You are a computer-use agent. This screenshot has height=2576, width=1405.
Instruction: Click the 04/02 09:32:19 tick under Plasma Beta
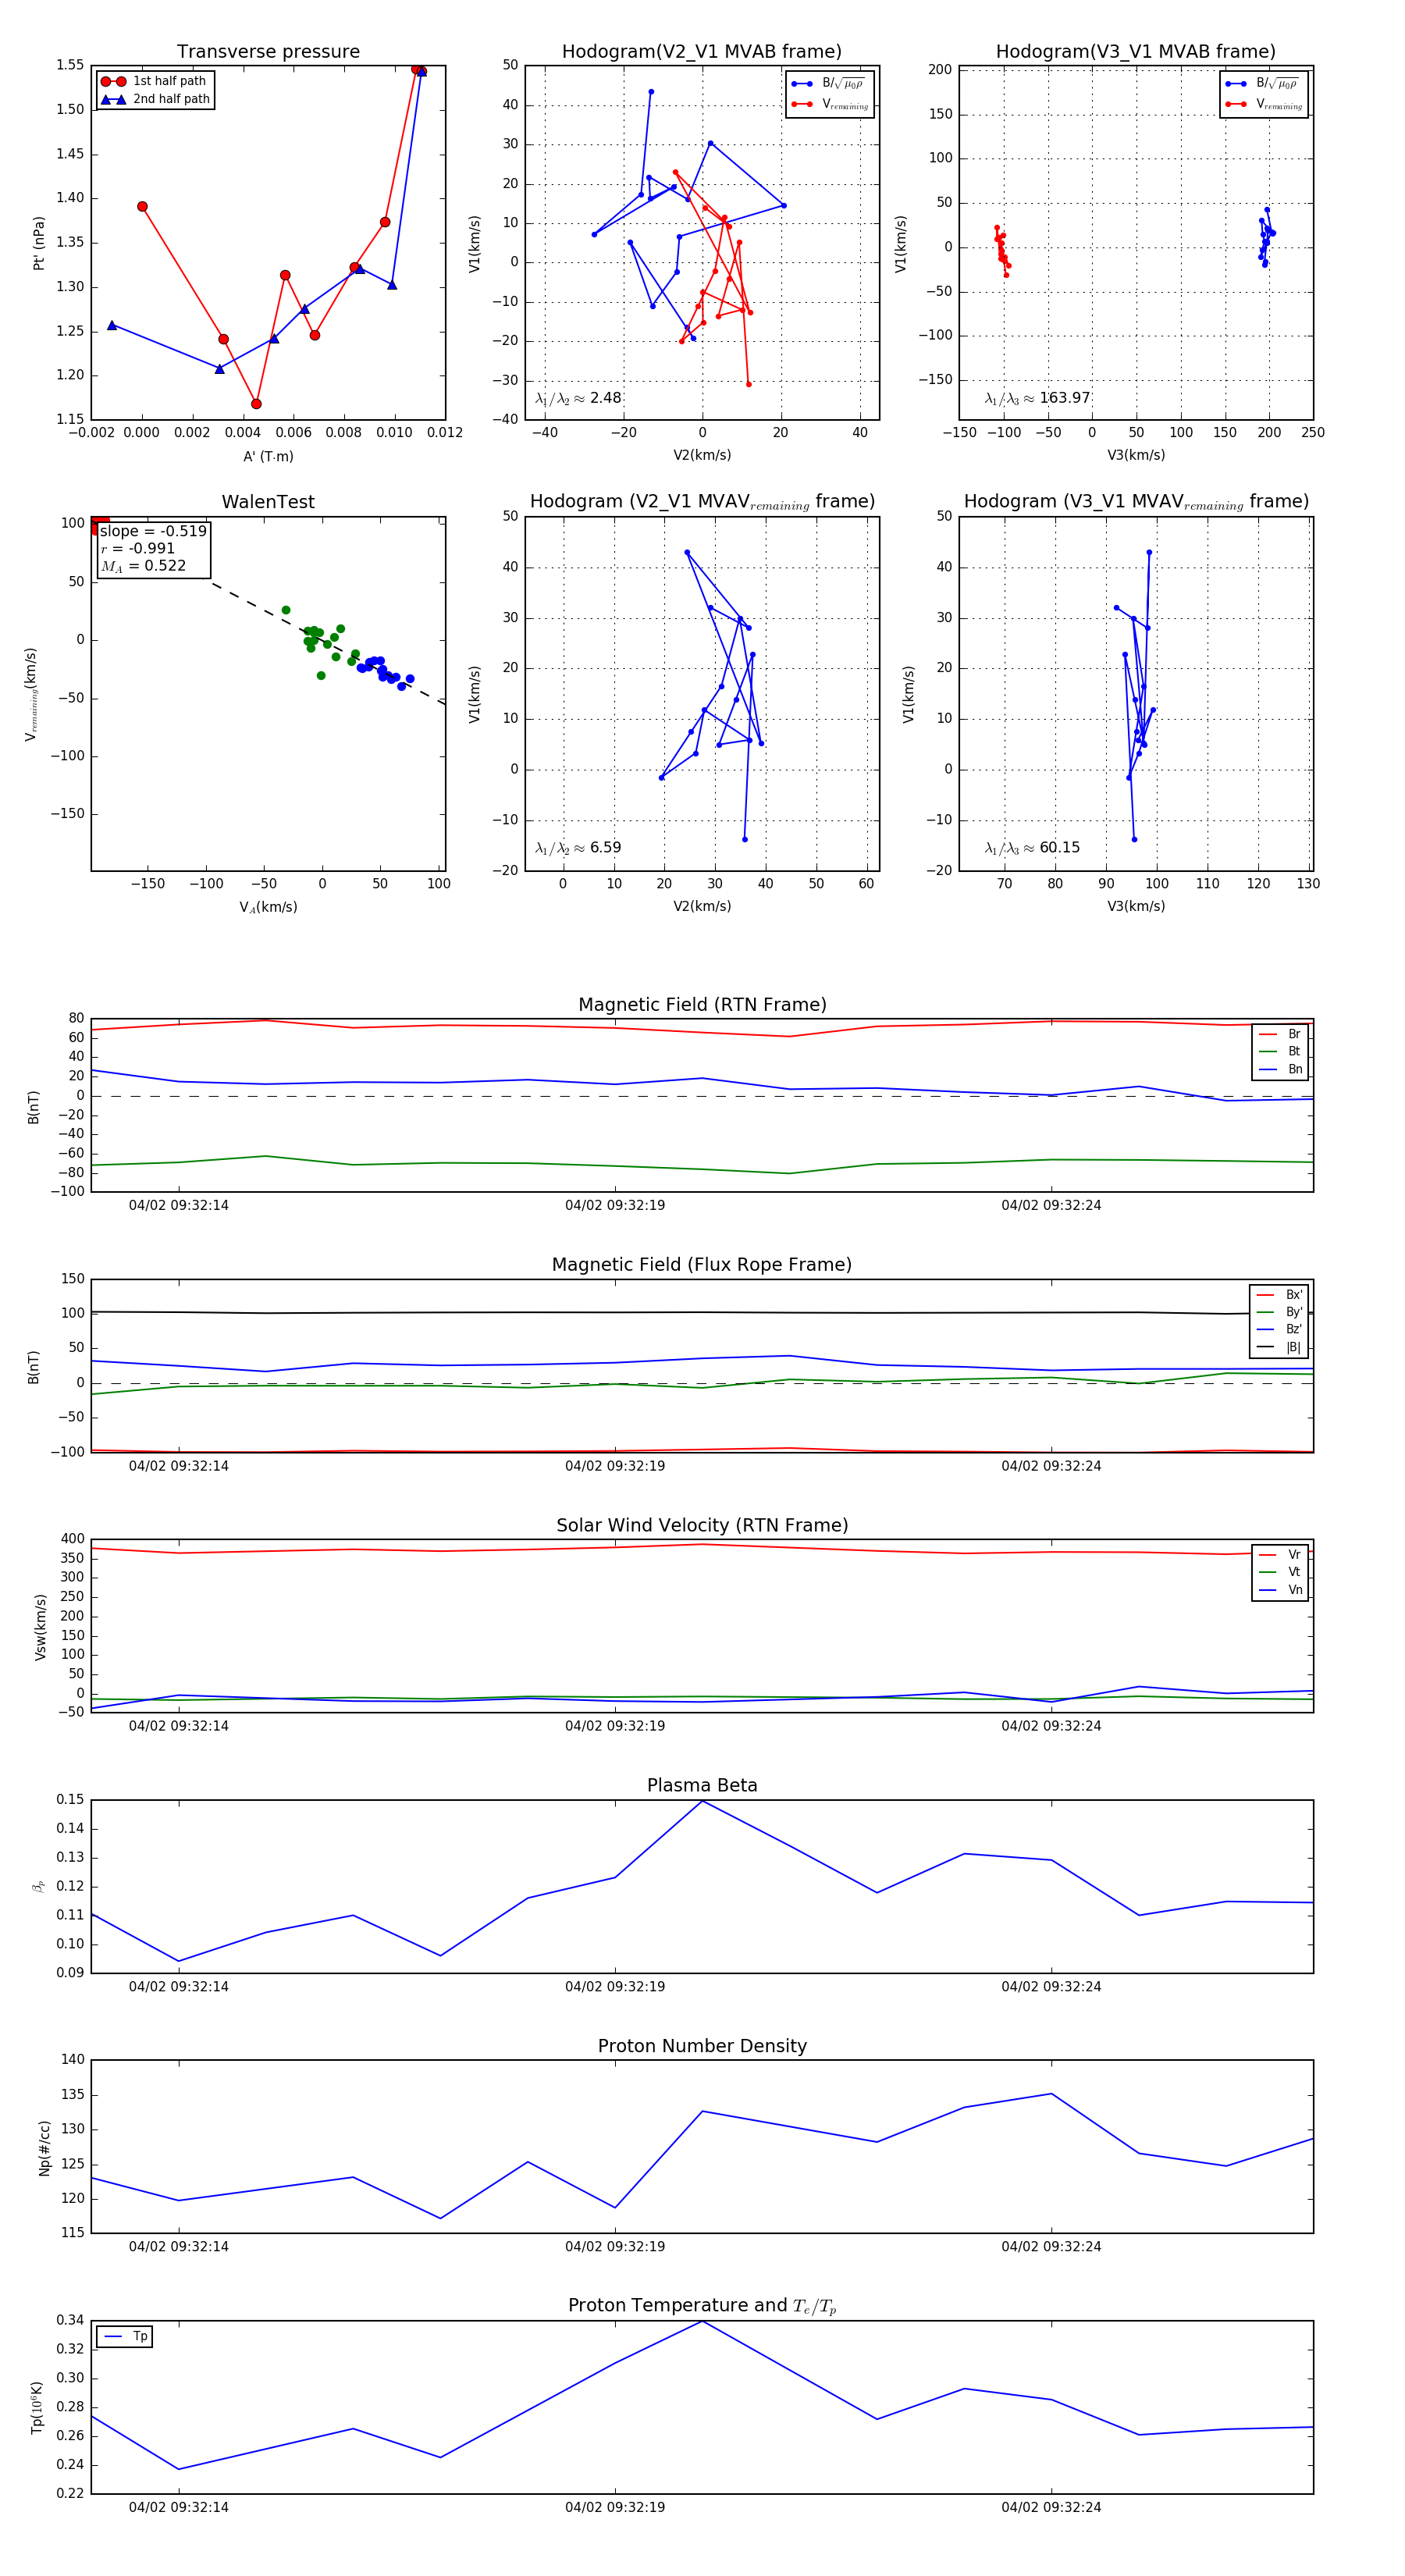pyautogui.click(x=615, y=1986)
